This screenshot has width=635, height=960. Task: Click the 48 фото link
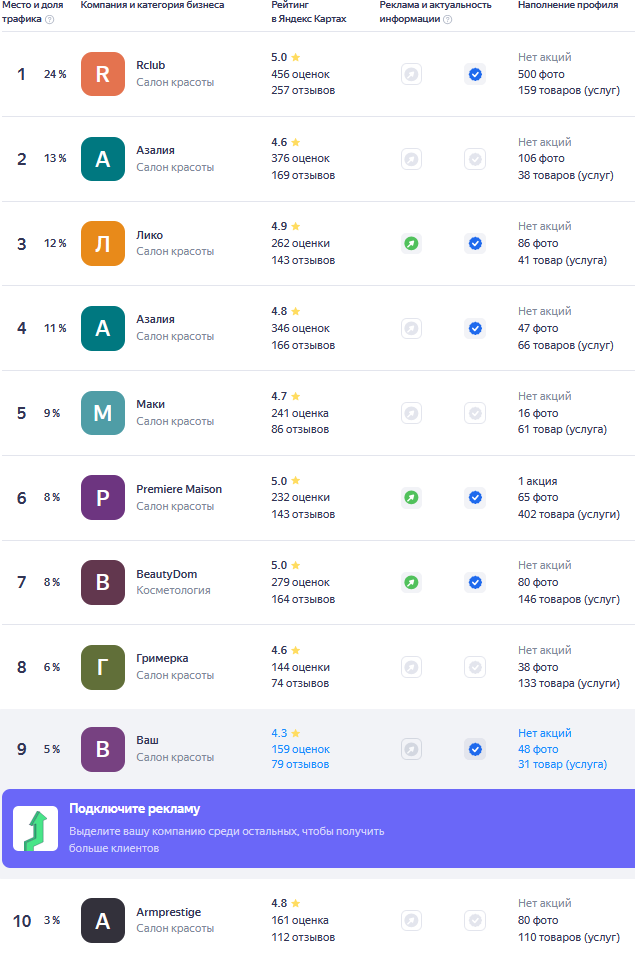(538, 749)
